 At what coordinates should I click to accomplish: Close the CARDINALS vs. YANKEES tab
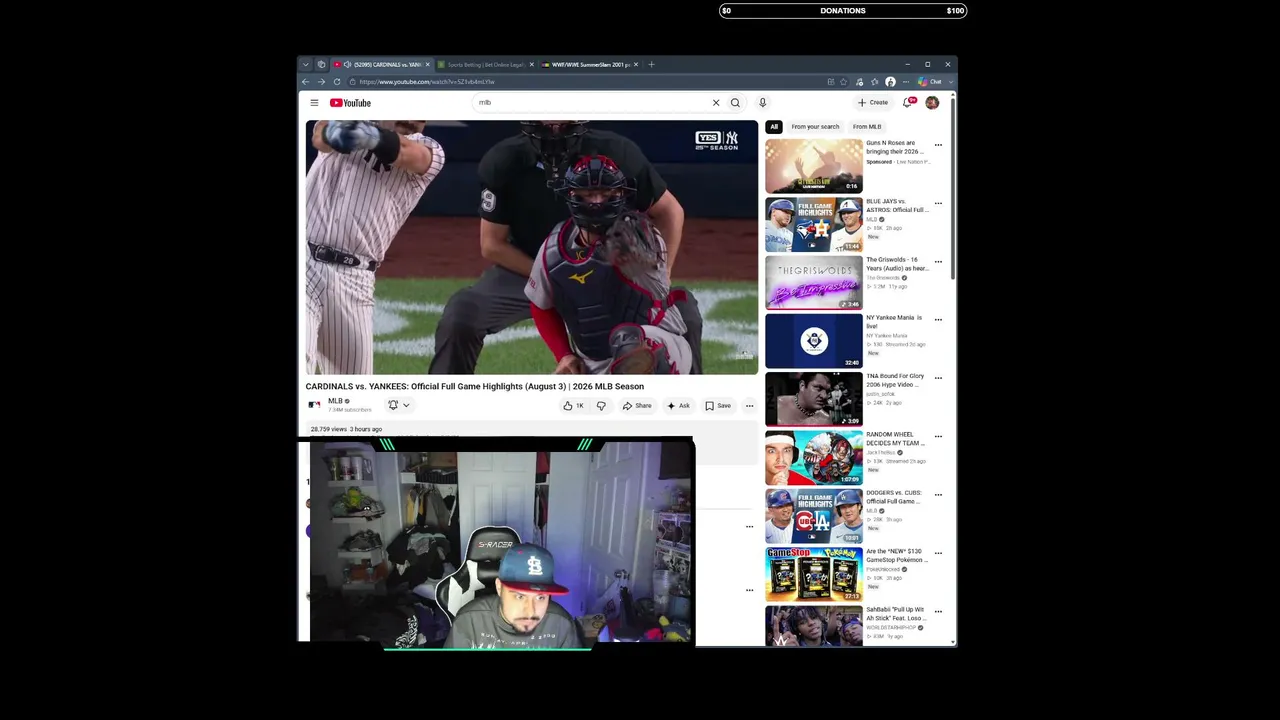click(x=427, y=65)
